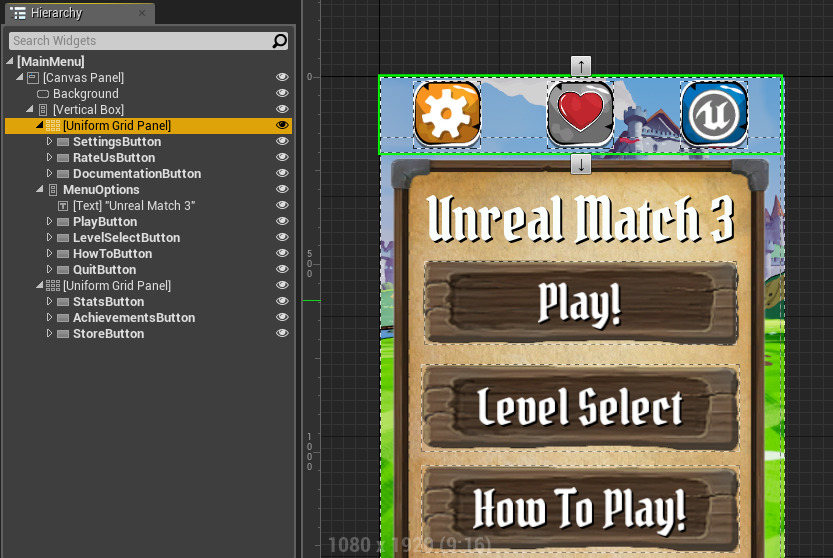The height and width of the screenshot is (558, 833).
Task: Click the down arrow handle below the grid panel
Action: click(581, 164)
